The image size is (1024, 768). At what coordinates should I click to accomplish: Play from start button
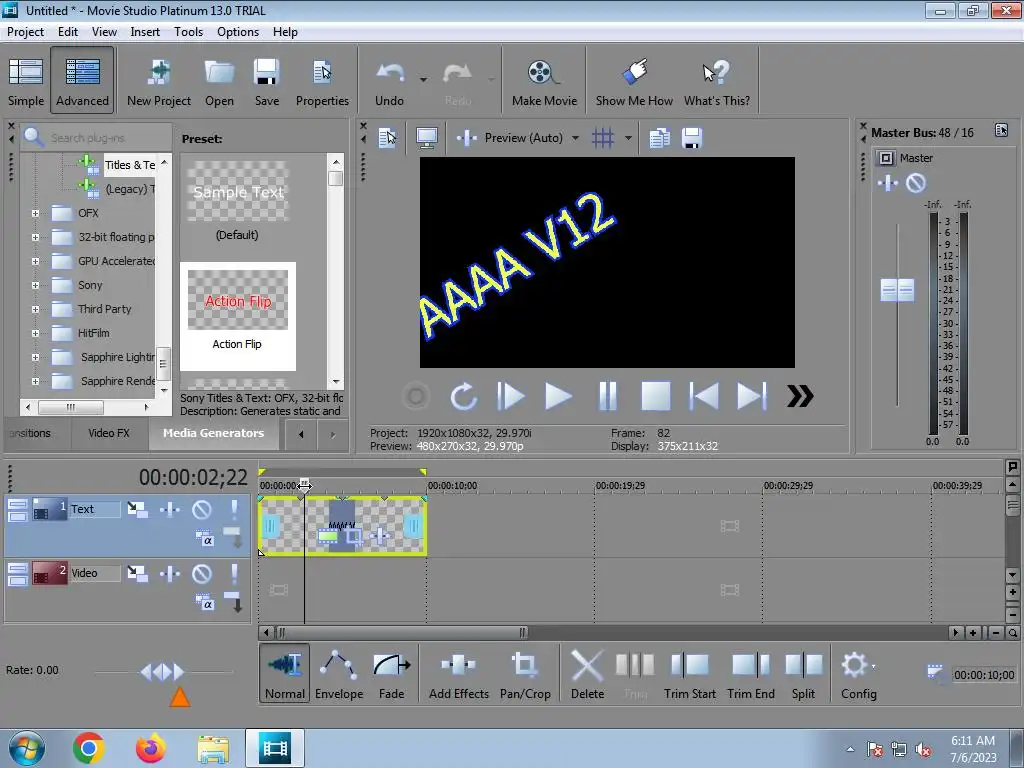pos(511,396)
